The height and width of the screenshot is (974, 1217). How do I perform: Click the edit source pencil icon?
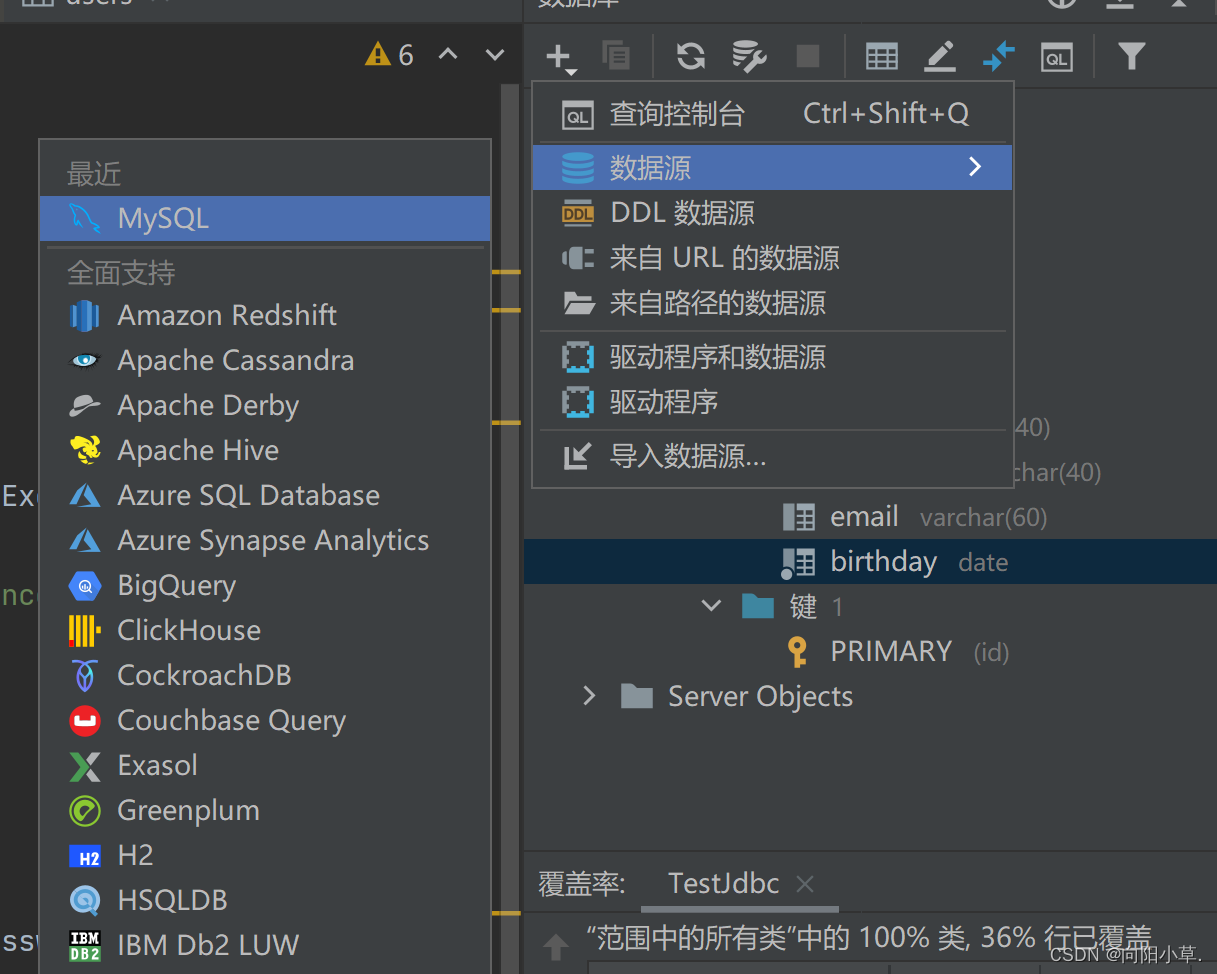(x=939, y=57)
